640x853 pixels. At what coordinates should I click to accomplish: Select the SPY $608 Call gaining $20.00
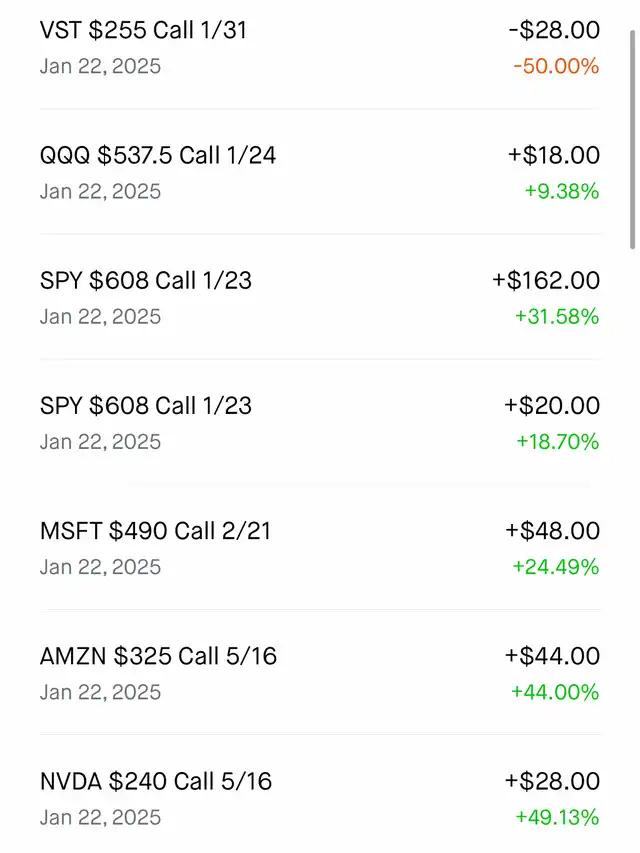click(x=146, y=405)
